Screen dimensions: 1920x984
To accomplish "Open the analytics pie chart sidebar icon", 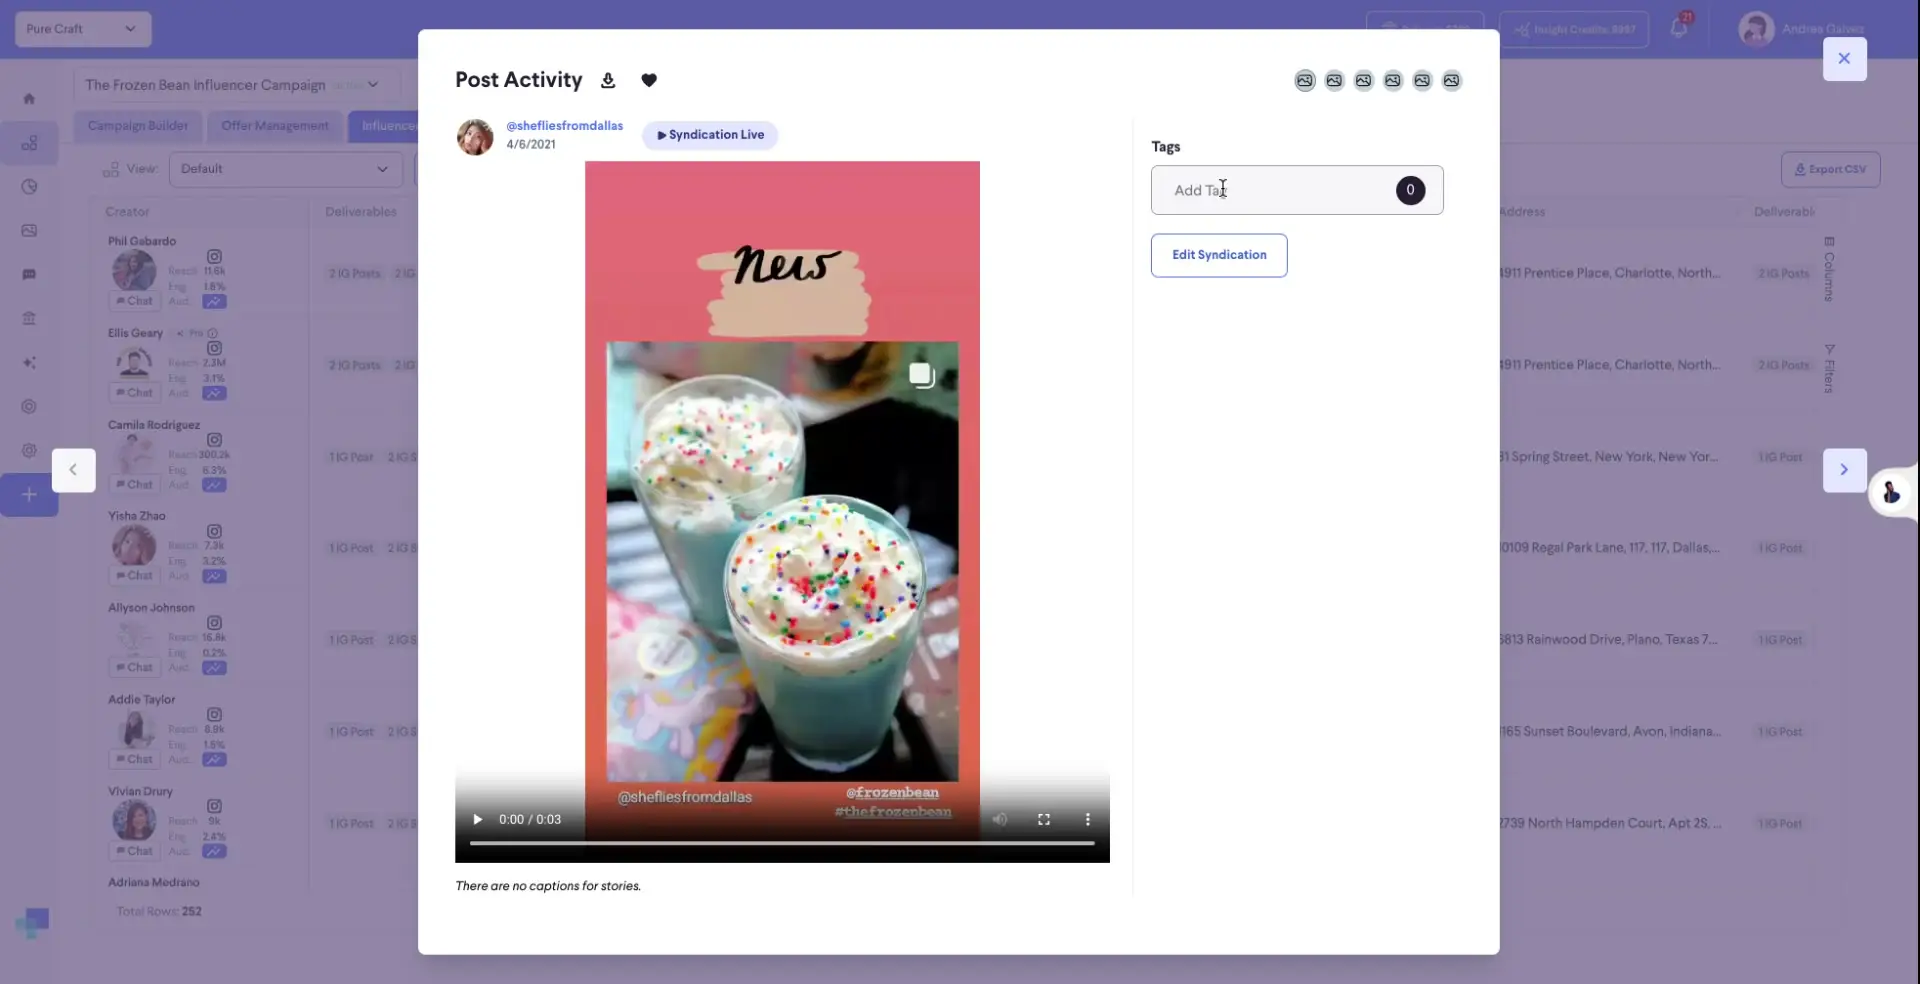I will pos(29,187).
